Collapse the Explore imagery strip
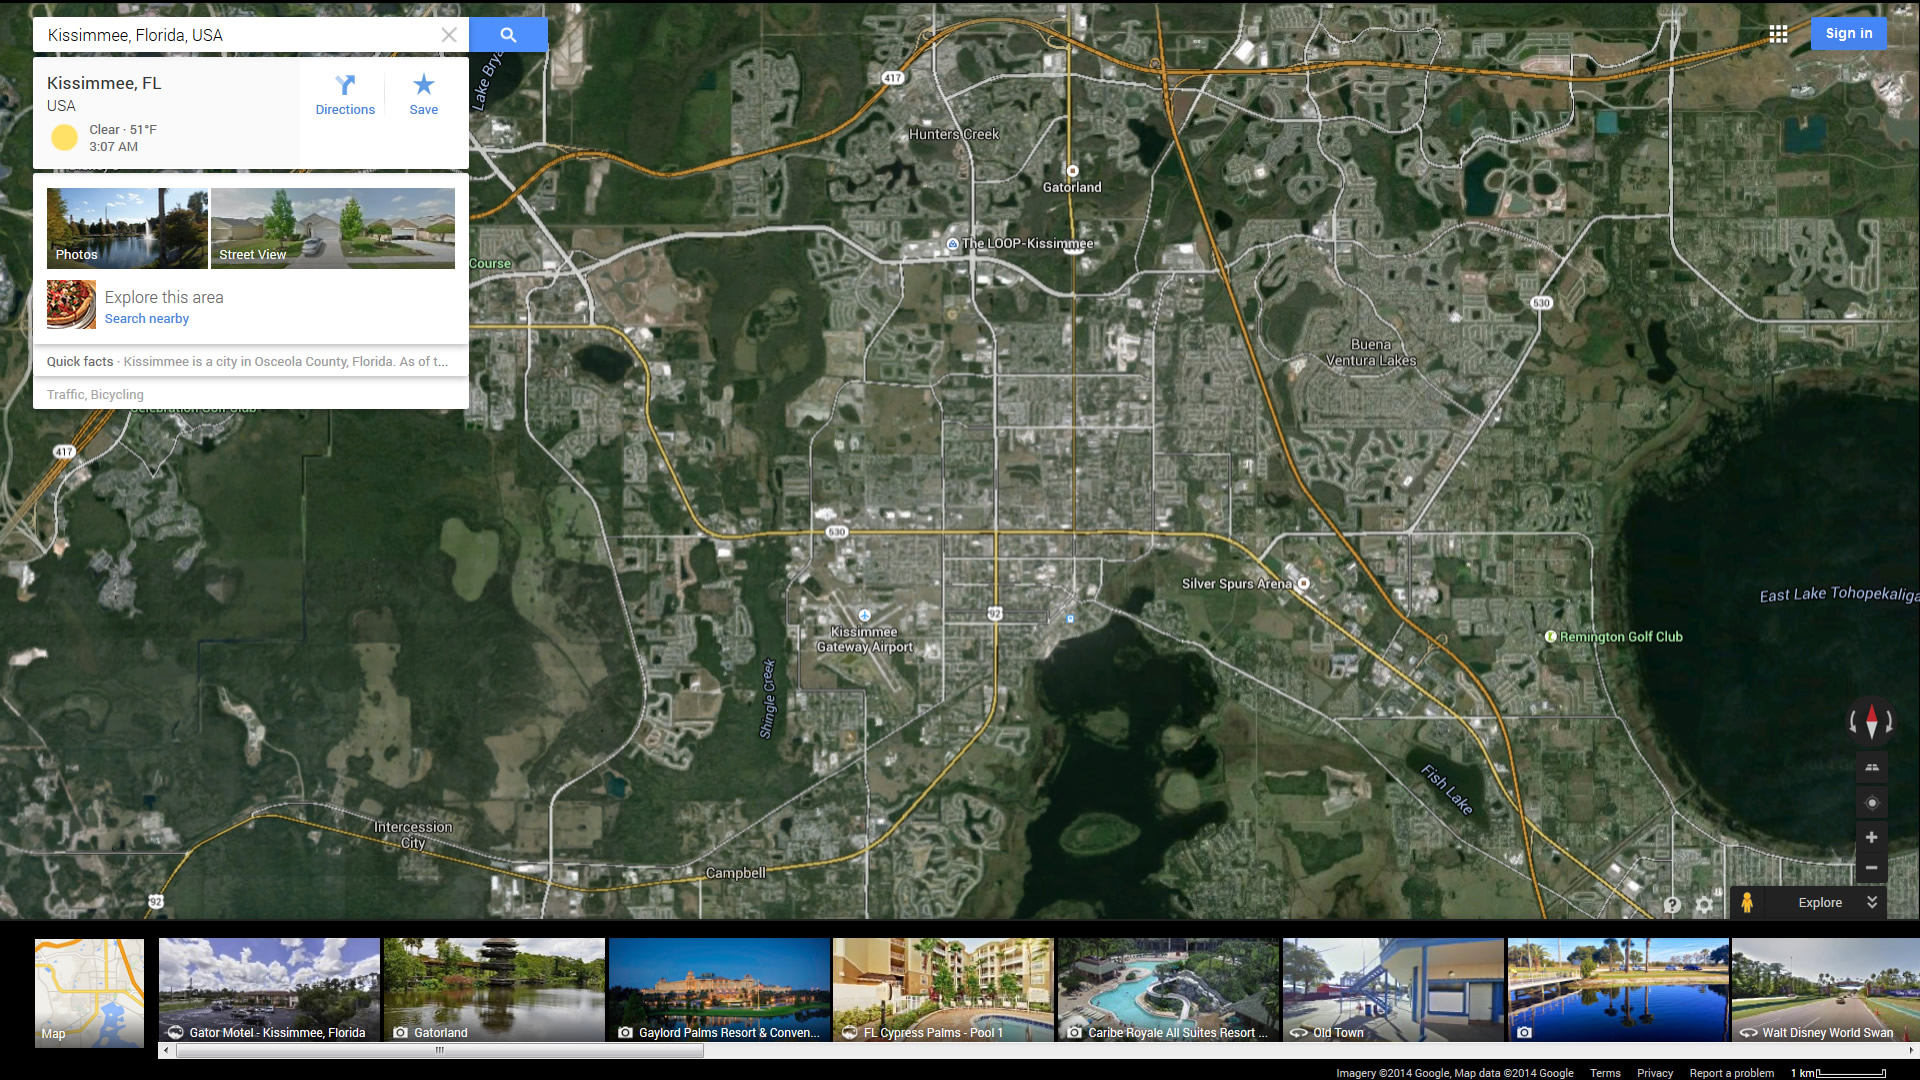The image size is (1920, 1080). click(1871, 902)
